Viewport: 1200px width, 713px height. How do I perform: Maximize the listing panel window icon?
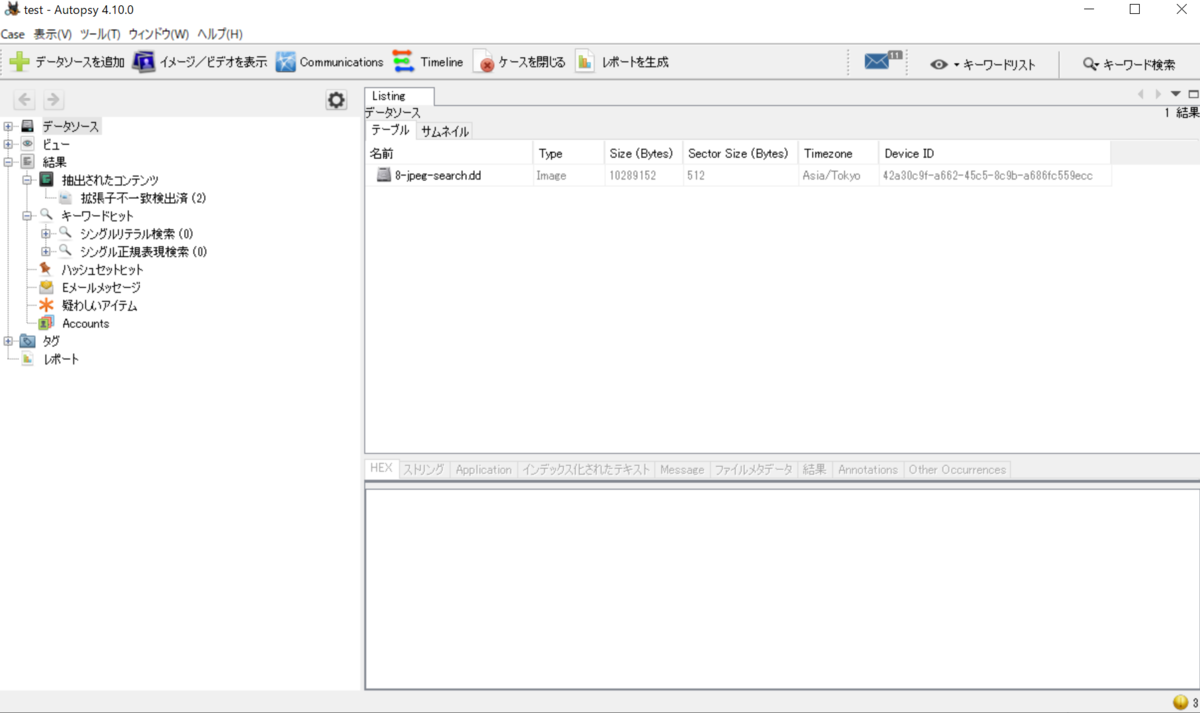(x=1193, y=94)
